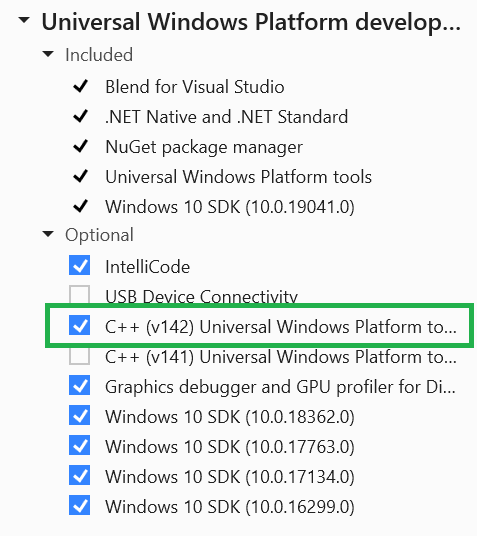Select the Blend for Visual Studio item
This screenshot has height=536, width=477.
tap(195, 86)
